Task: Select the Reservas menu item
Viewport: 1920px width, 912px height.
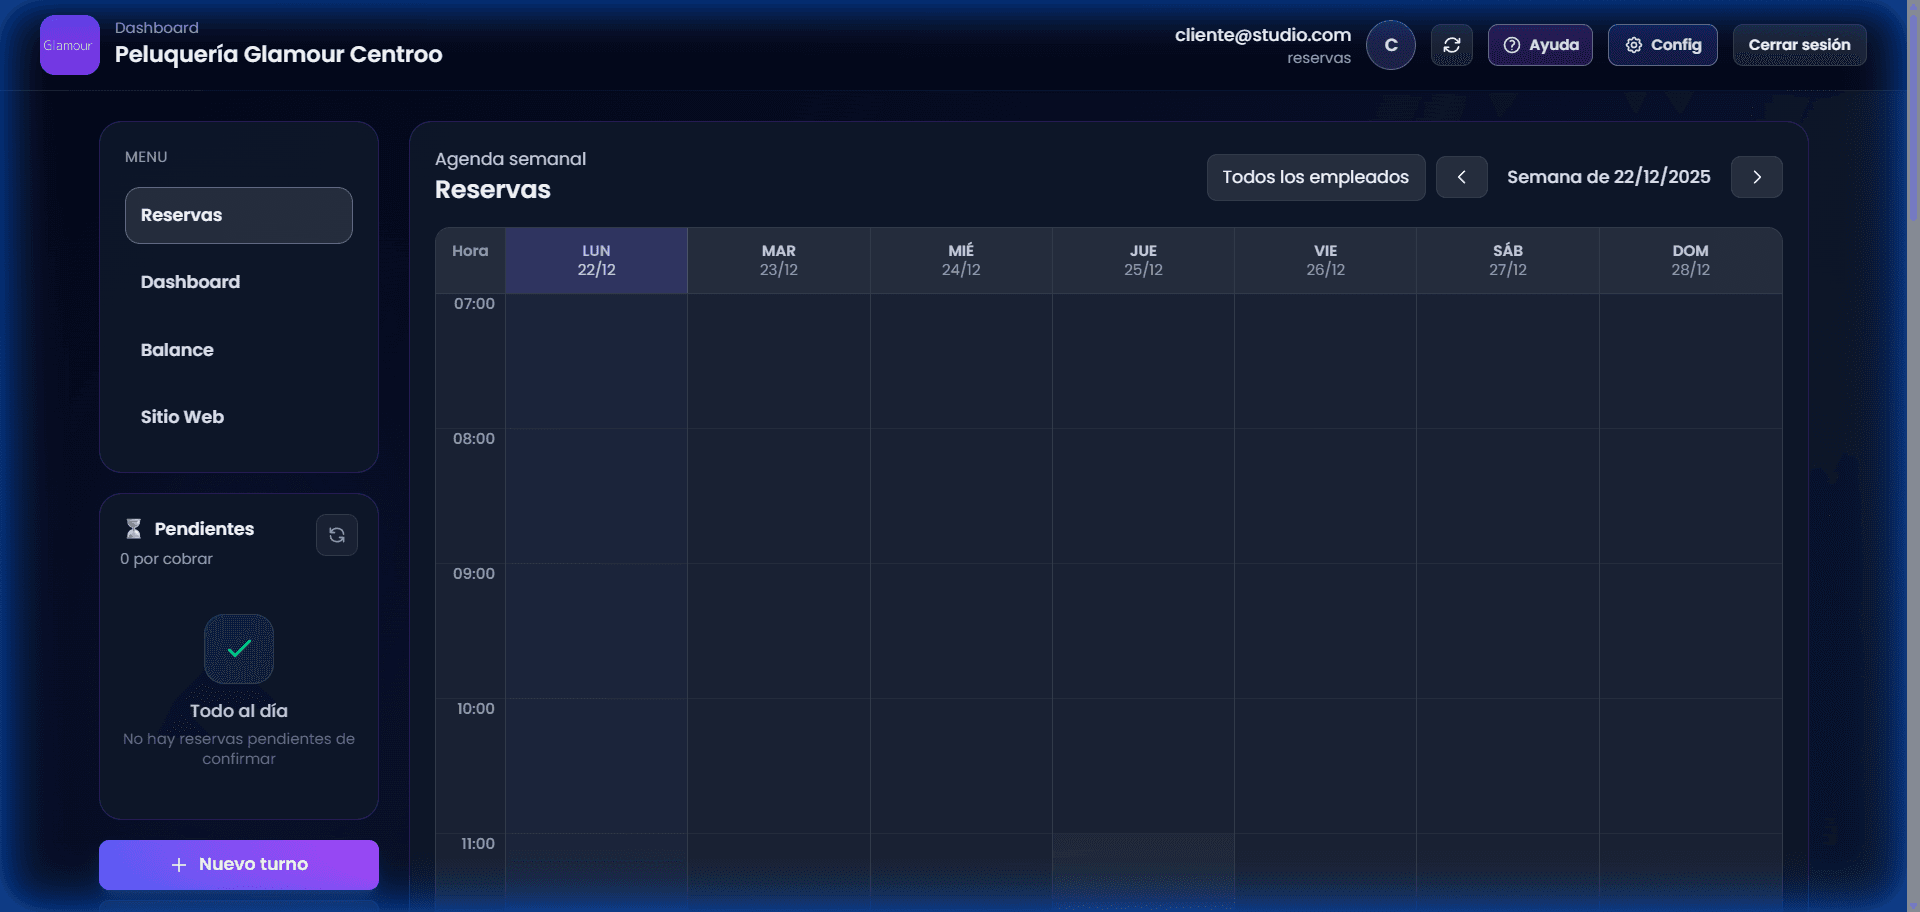Action: click(181, 214)
